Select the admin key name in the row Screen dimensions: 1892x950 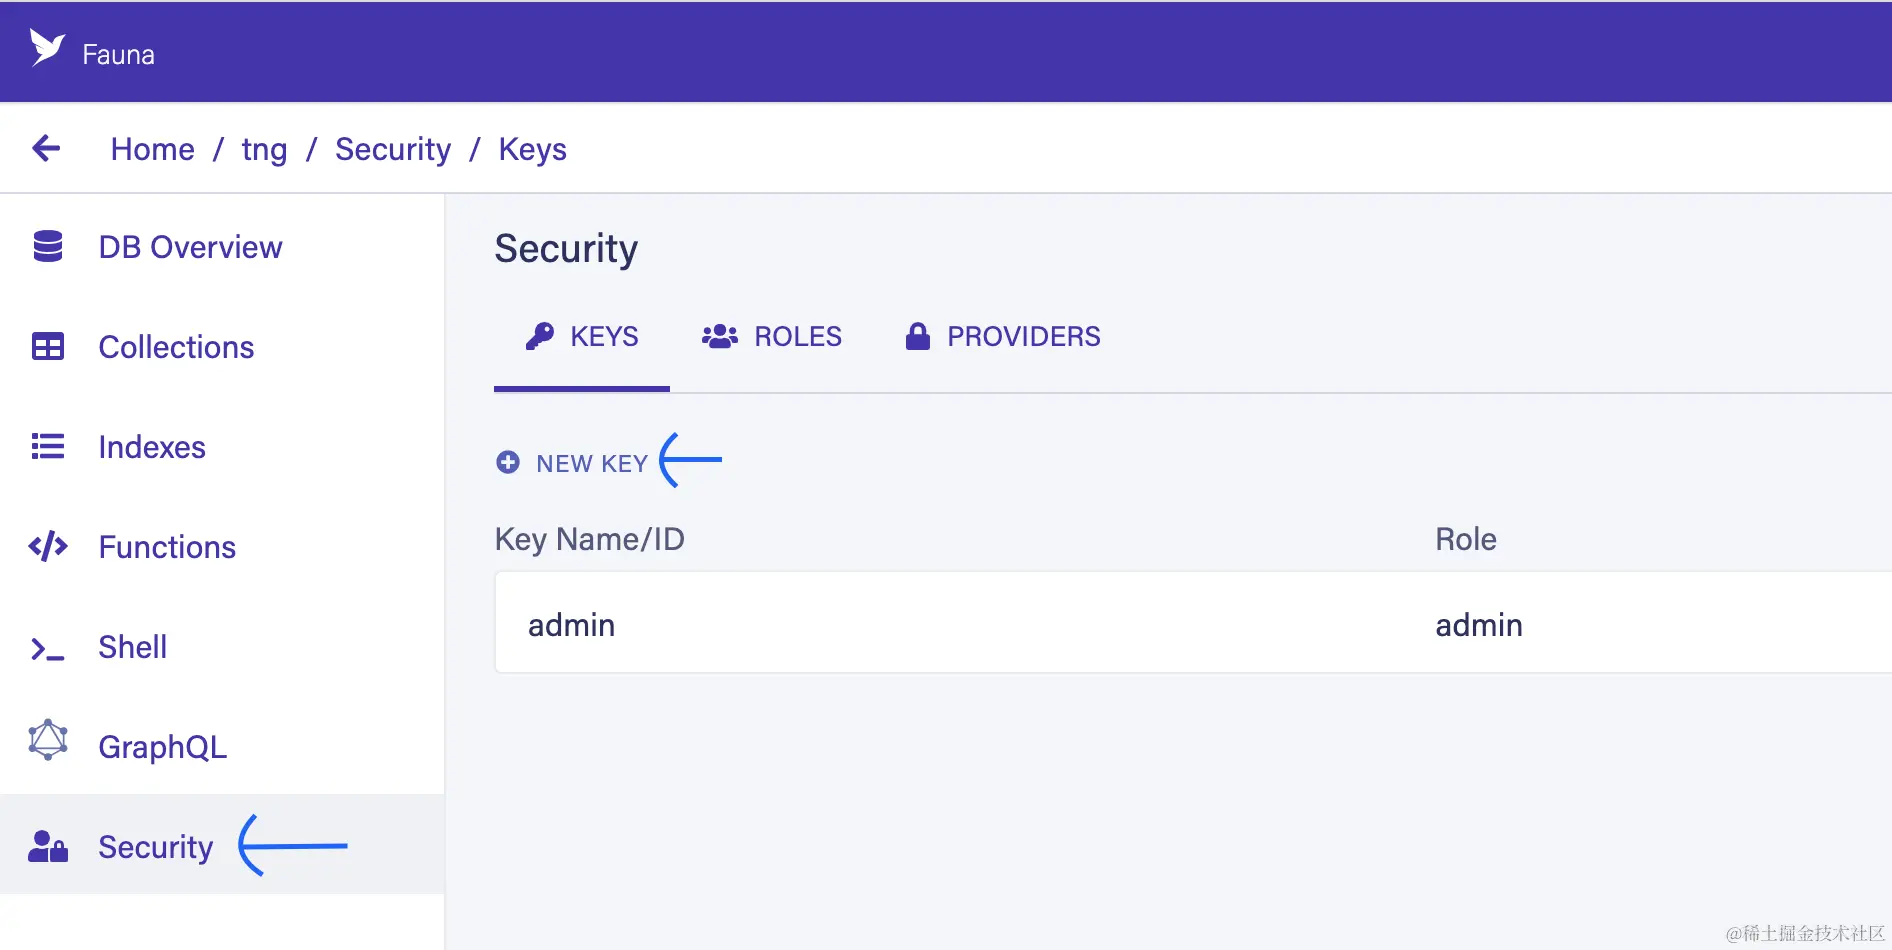coord(571,625)
